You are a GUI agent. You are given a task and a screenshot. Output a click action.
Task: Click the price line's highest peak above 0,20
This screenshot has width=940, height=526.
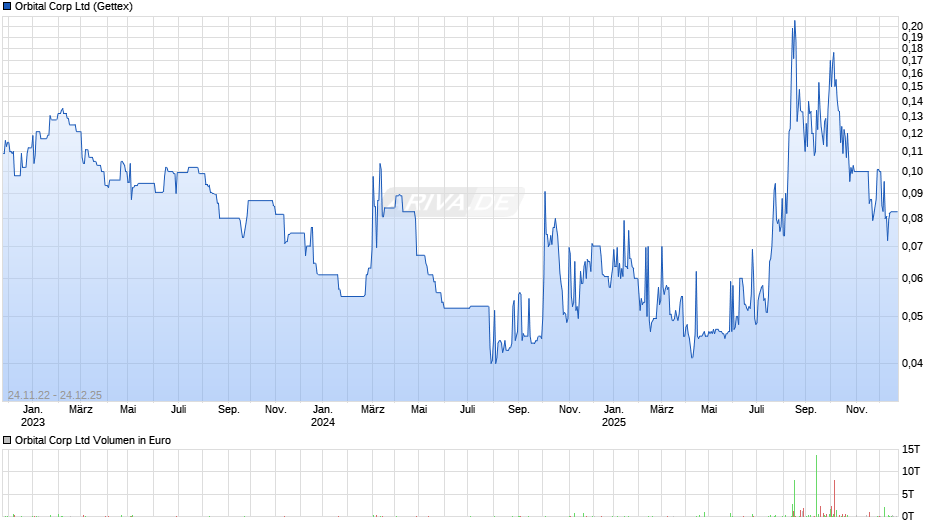[794, 22]
